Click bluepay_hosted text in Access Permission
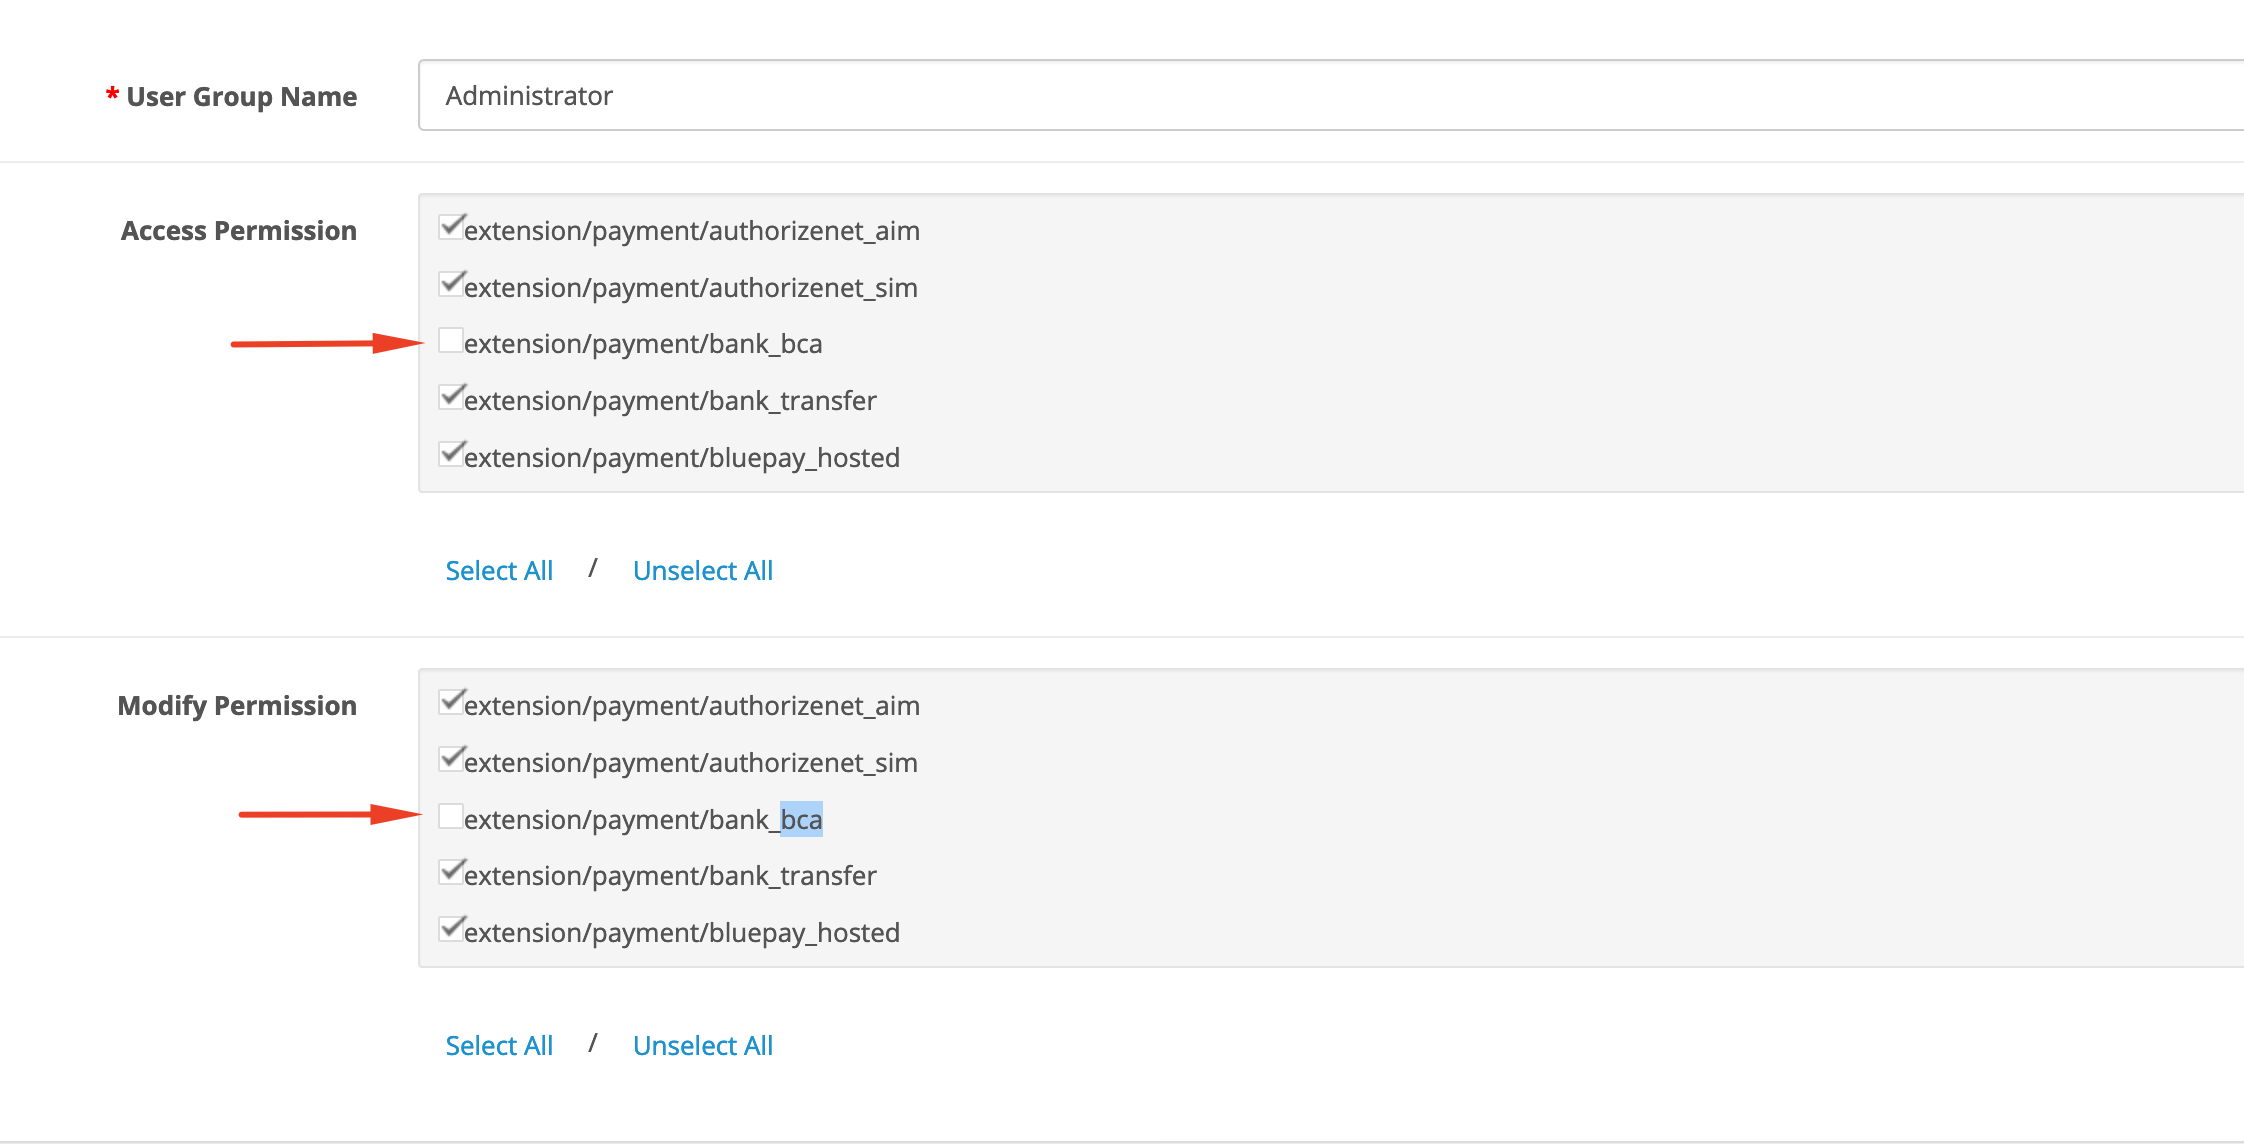2244x1144 pixels. pos(682,458)
